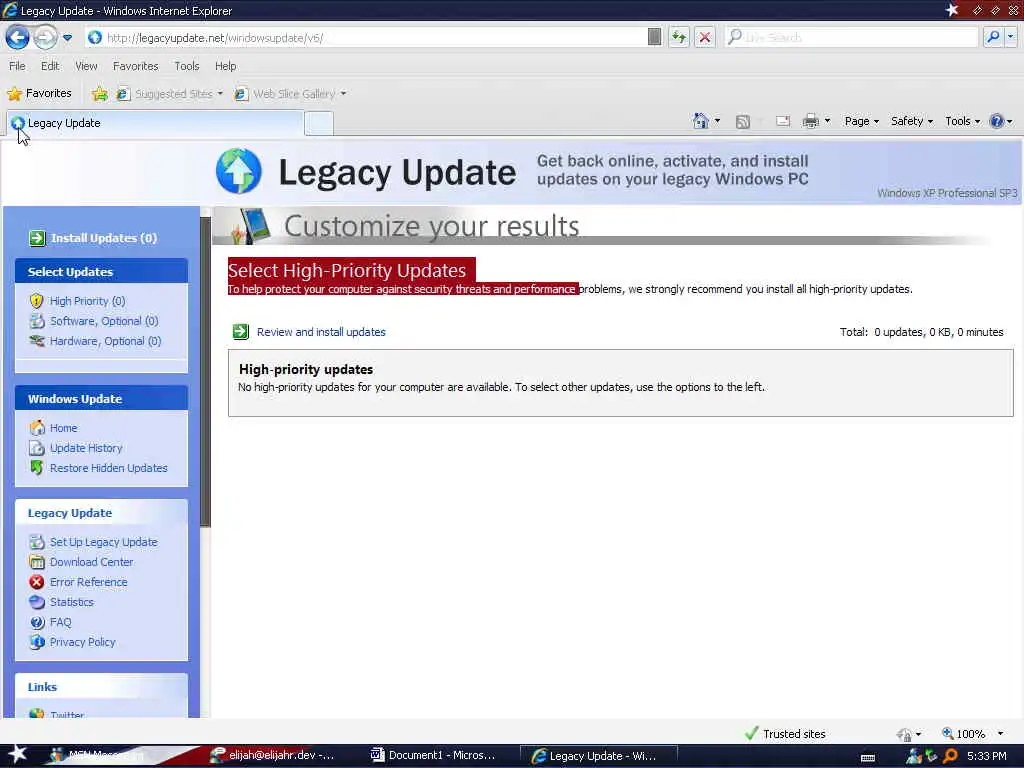The width and height of the screenshot is (1024, 768).
Task: Open the recent pages dropdown arrow
Action: click(x=67, y=38)
